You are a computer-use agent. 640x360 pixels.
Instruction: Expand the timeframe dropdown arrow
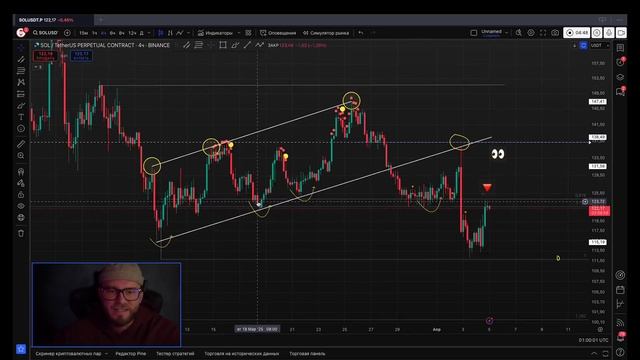(x=149, y=33)
